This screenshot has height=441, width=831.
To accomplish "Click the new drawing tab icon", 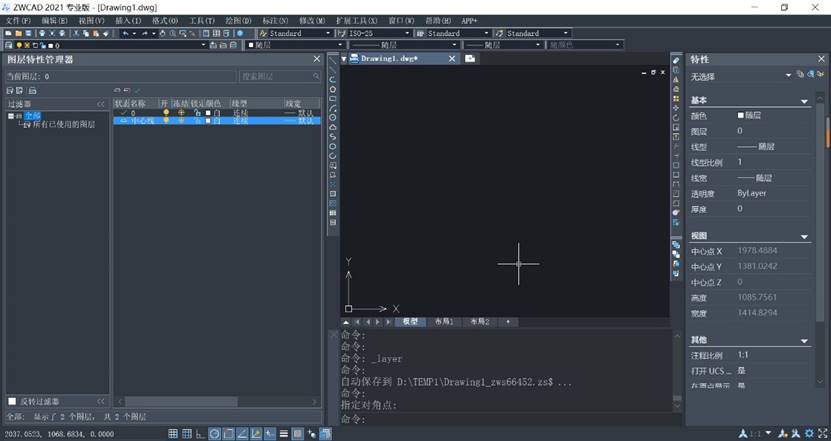I will click(x=470, y=59).
